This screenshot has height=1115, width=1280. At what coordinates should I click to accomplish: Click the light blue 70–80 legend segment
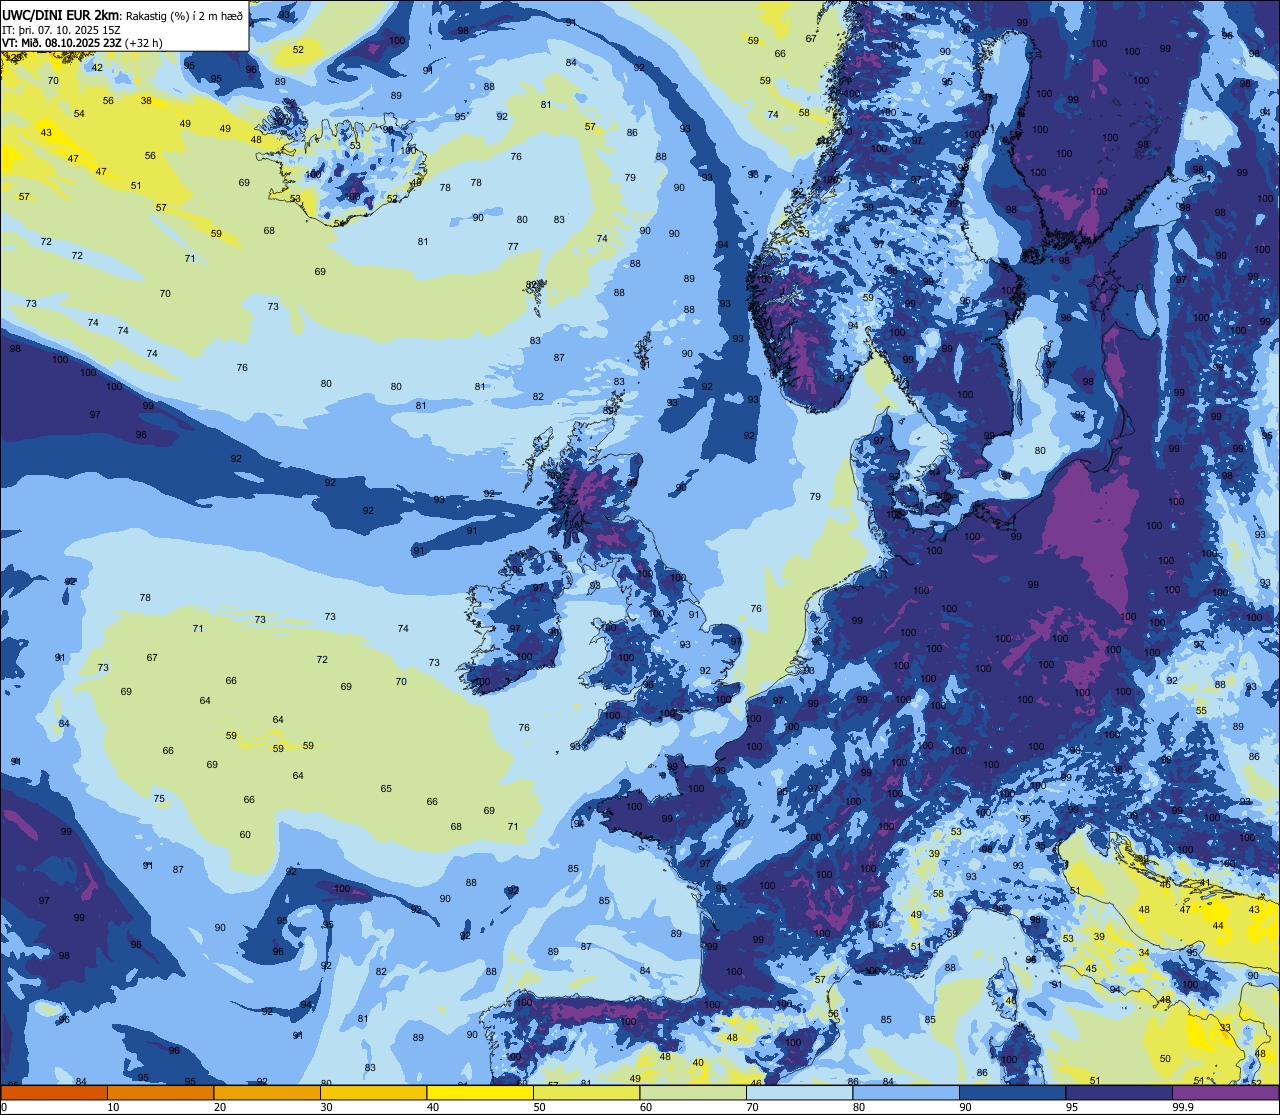tap(799, 1093)
